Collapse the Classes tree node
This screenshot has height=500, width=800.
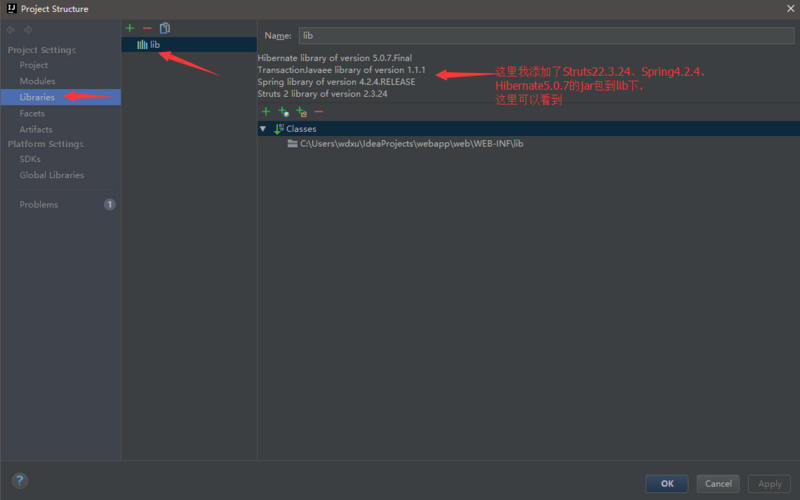[x=263, y=129]
